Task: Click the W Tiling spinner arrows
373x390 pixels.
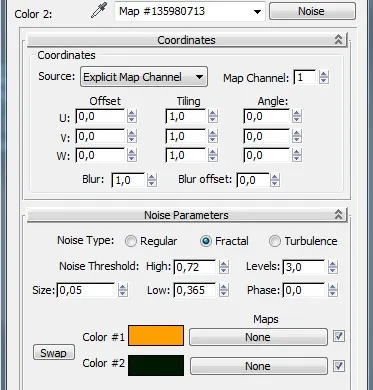Action: [213, 155]
